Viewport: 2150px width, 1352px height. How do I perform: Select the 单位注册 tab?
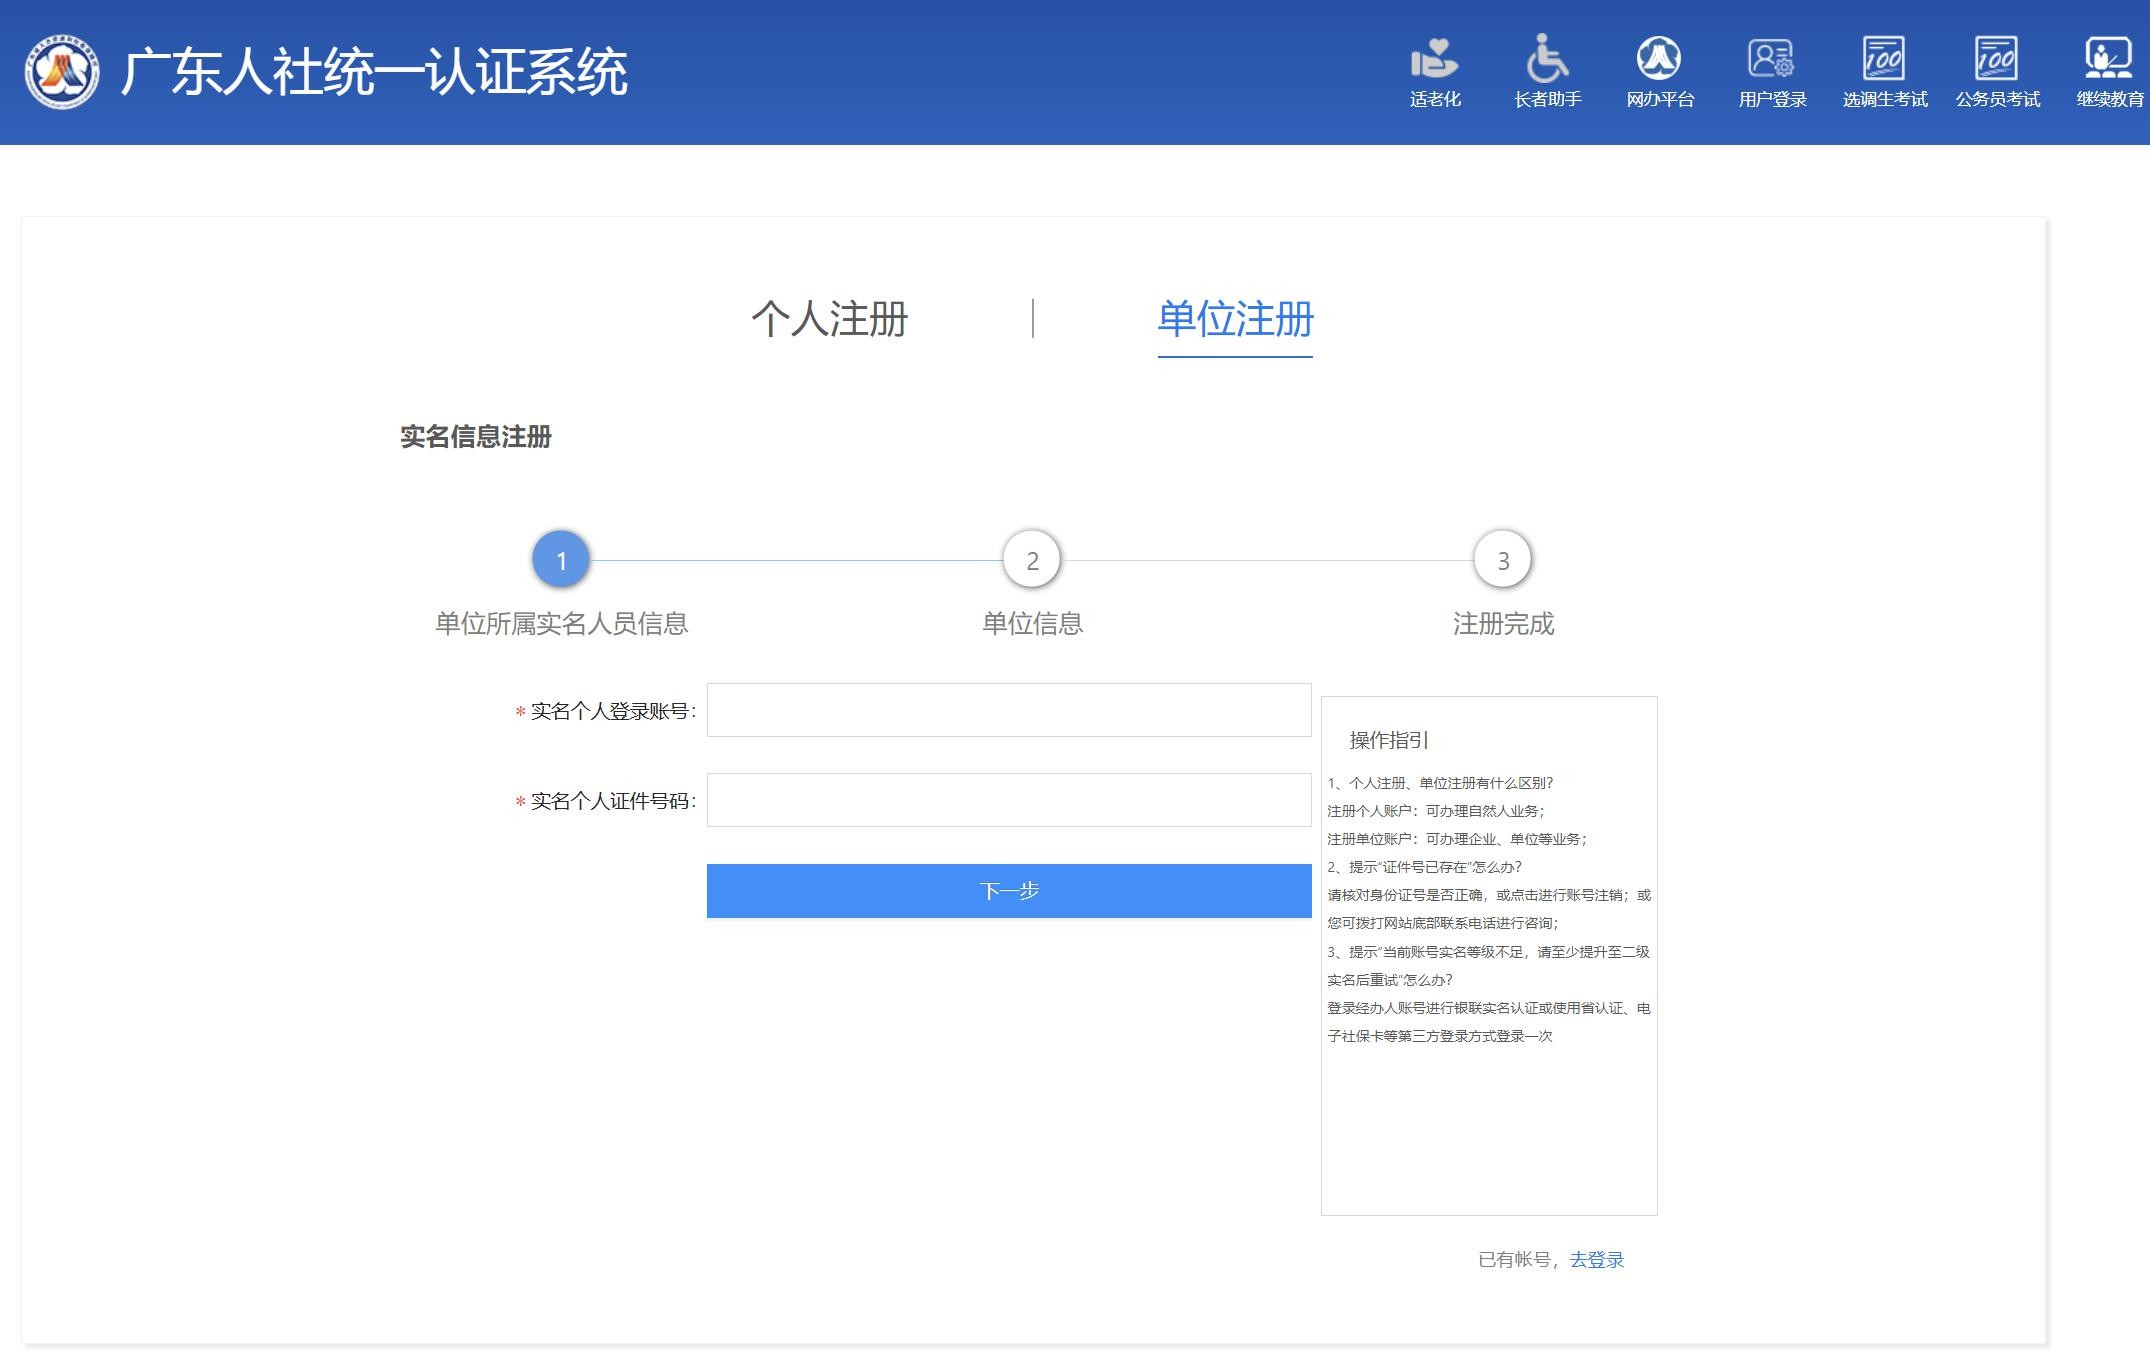[1234, 319]
